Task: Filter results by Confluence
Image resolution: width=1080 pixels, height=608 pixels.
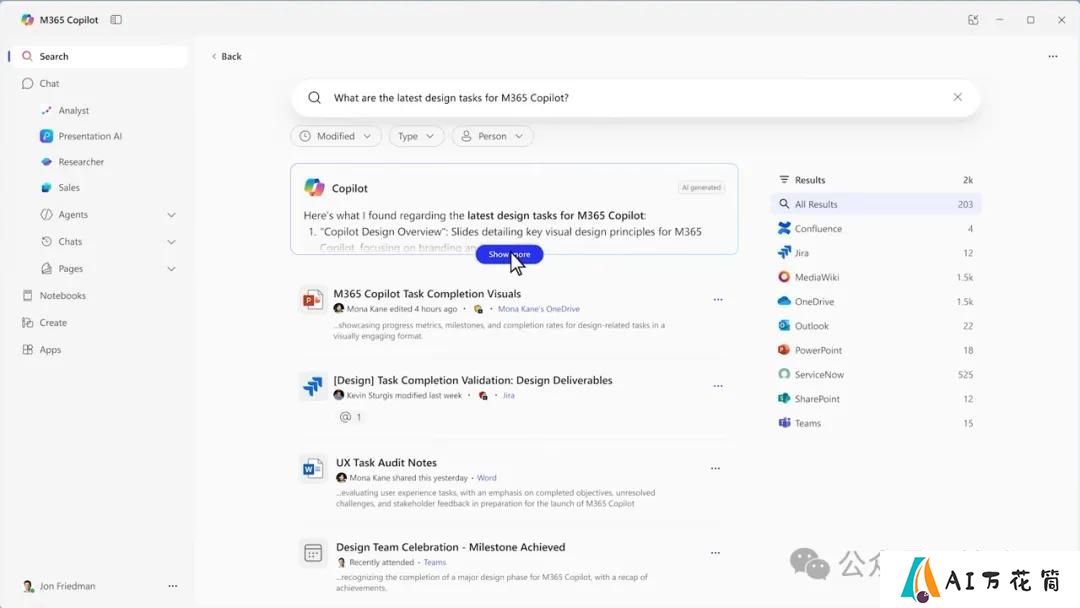Action: coord(875,229)
